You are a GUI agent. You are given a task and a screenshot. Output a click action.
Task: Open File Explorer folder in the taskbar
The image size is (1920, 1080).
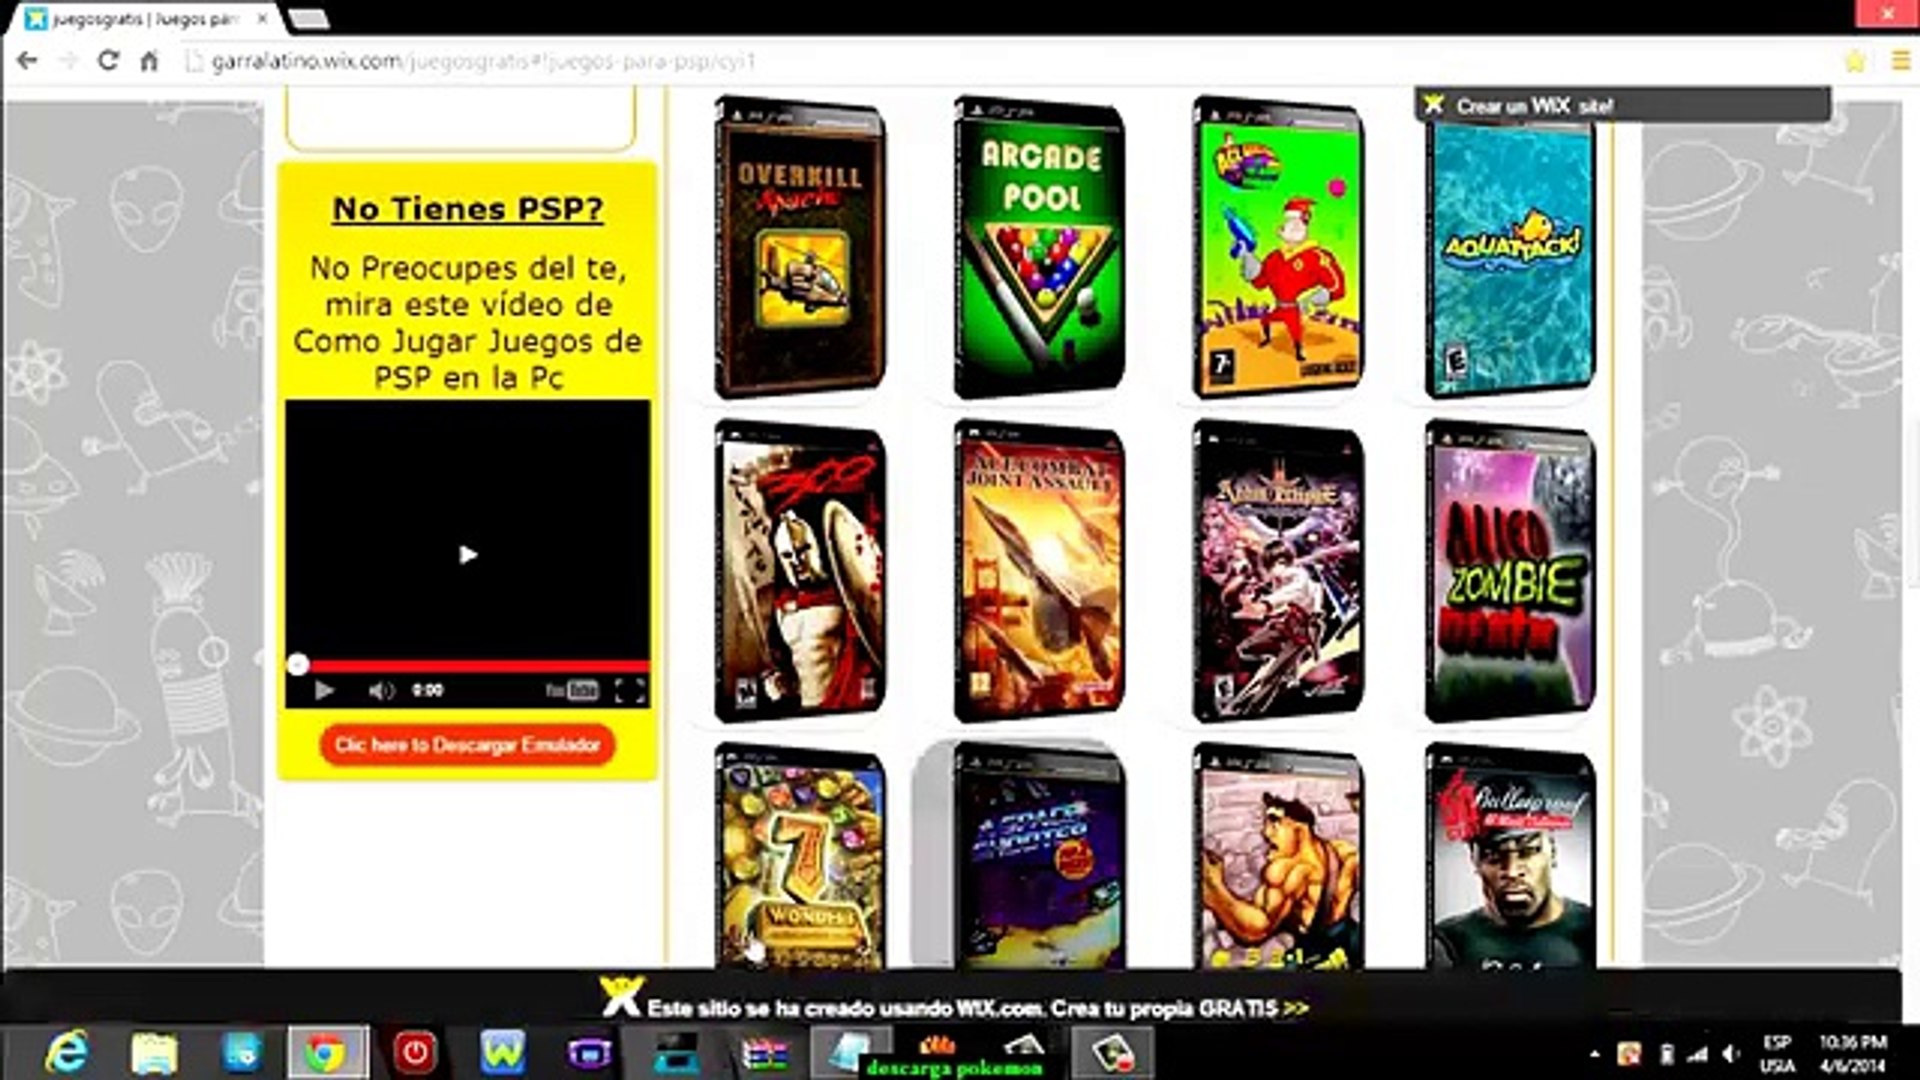point(154,1052)
